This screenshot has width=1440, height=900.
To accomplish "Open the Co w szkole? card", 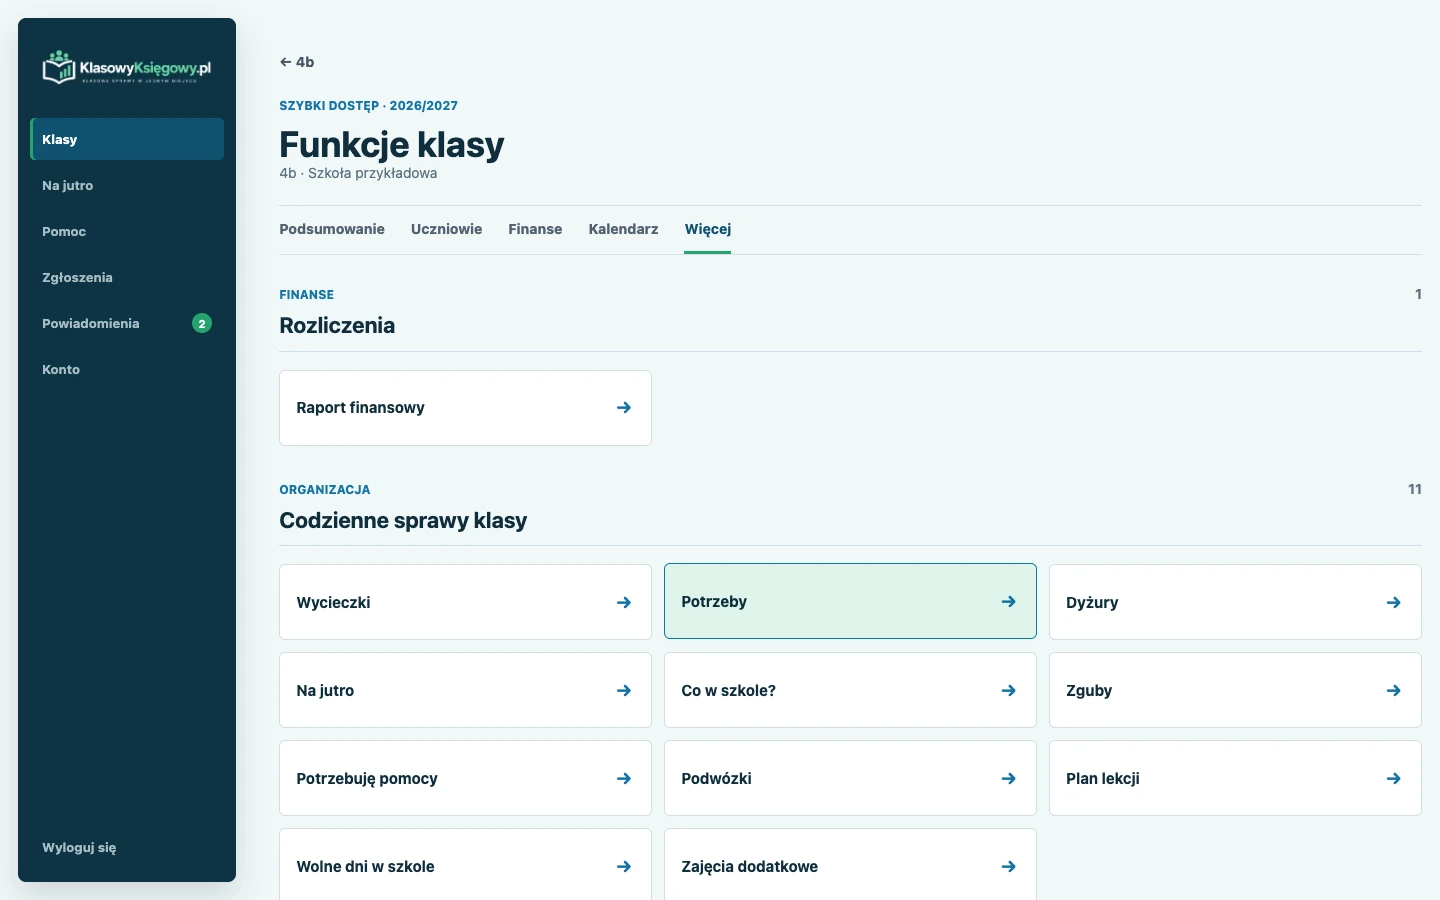I will 850,690.
